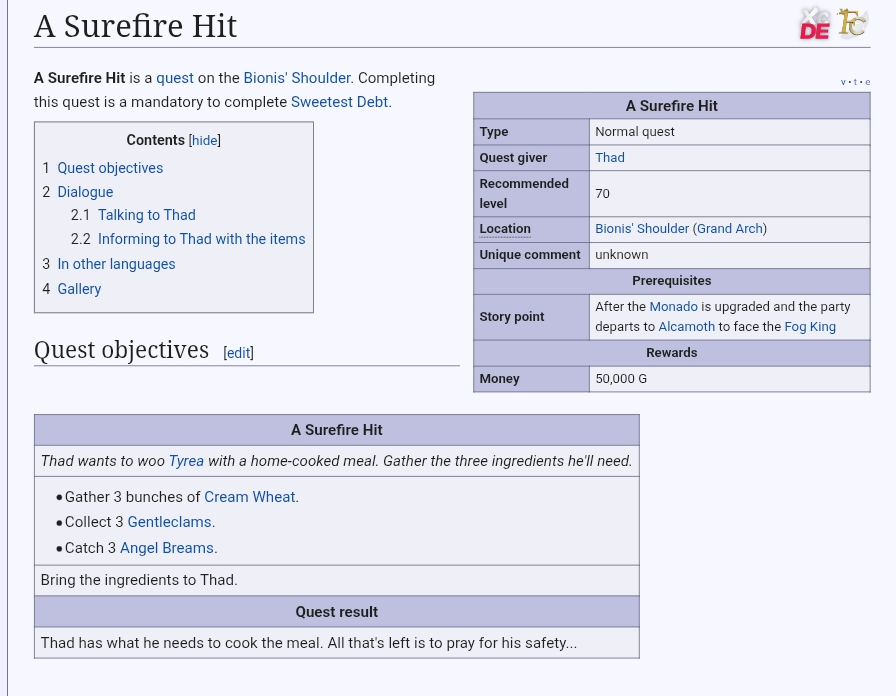Open the Future Connected icon
The image size is (896, 696).
click(x=853, y=23)
